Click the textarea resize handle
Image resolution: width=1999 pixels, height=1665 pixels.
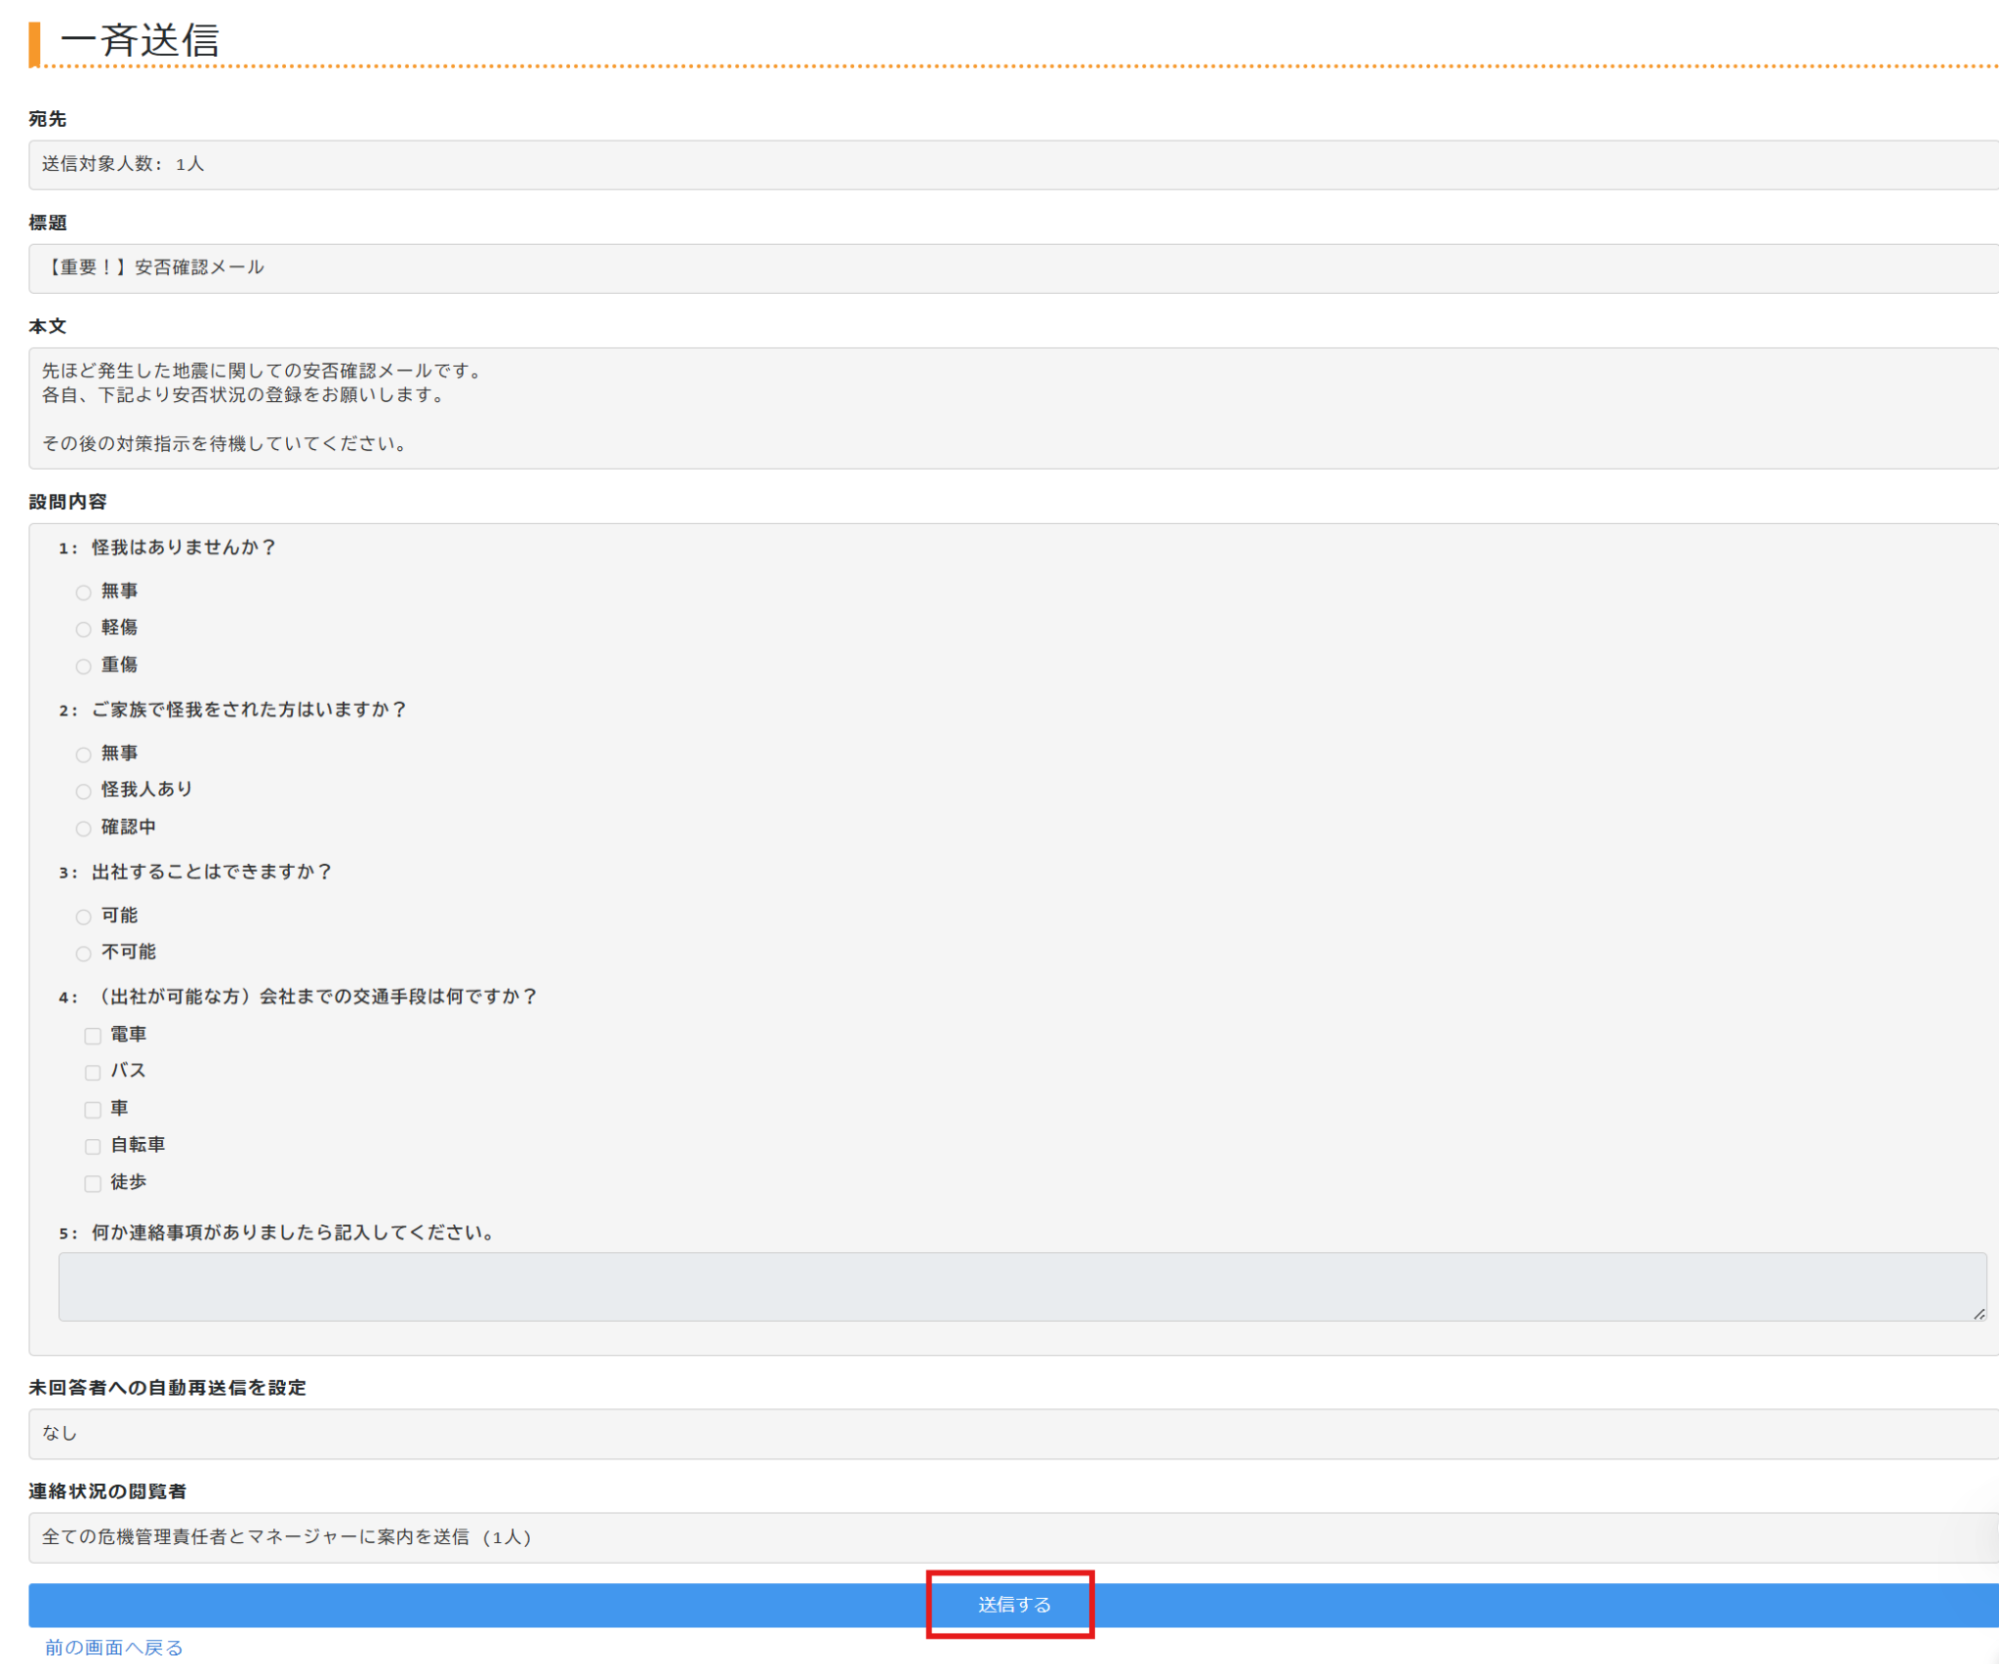pos(1979,1314)
